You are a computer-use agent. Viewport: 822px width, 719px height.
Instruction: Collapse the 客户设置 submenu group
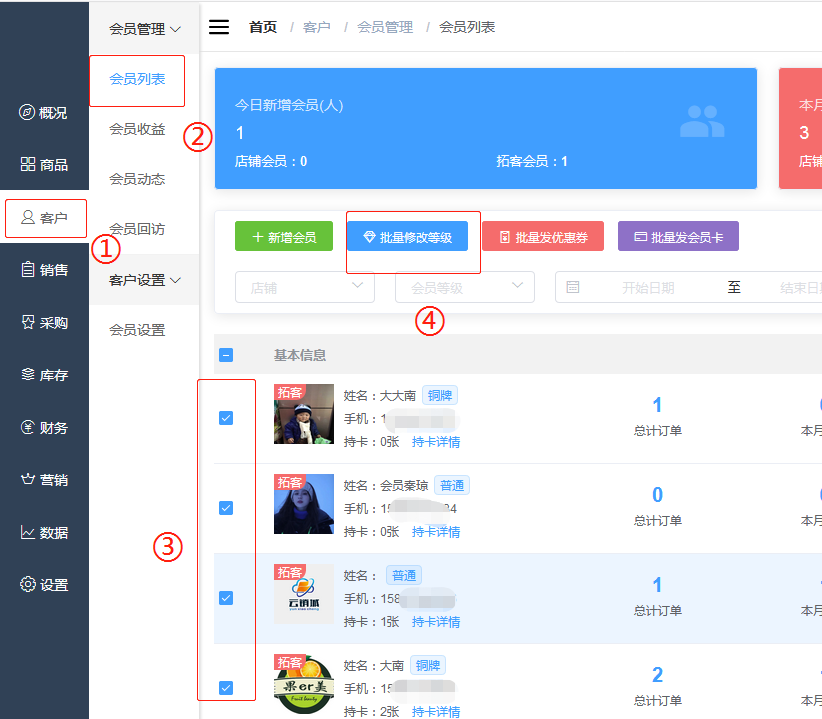click(x=144, y=280)
